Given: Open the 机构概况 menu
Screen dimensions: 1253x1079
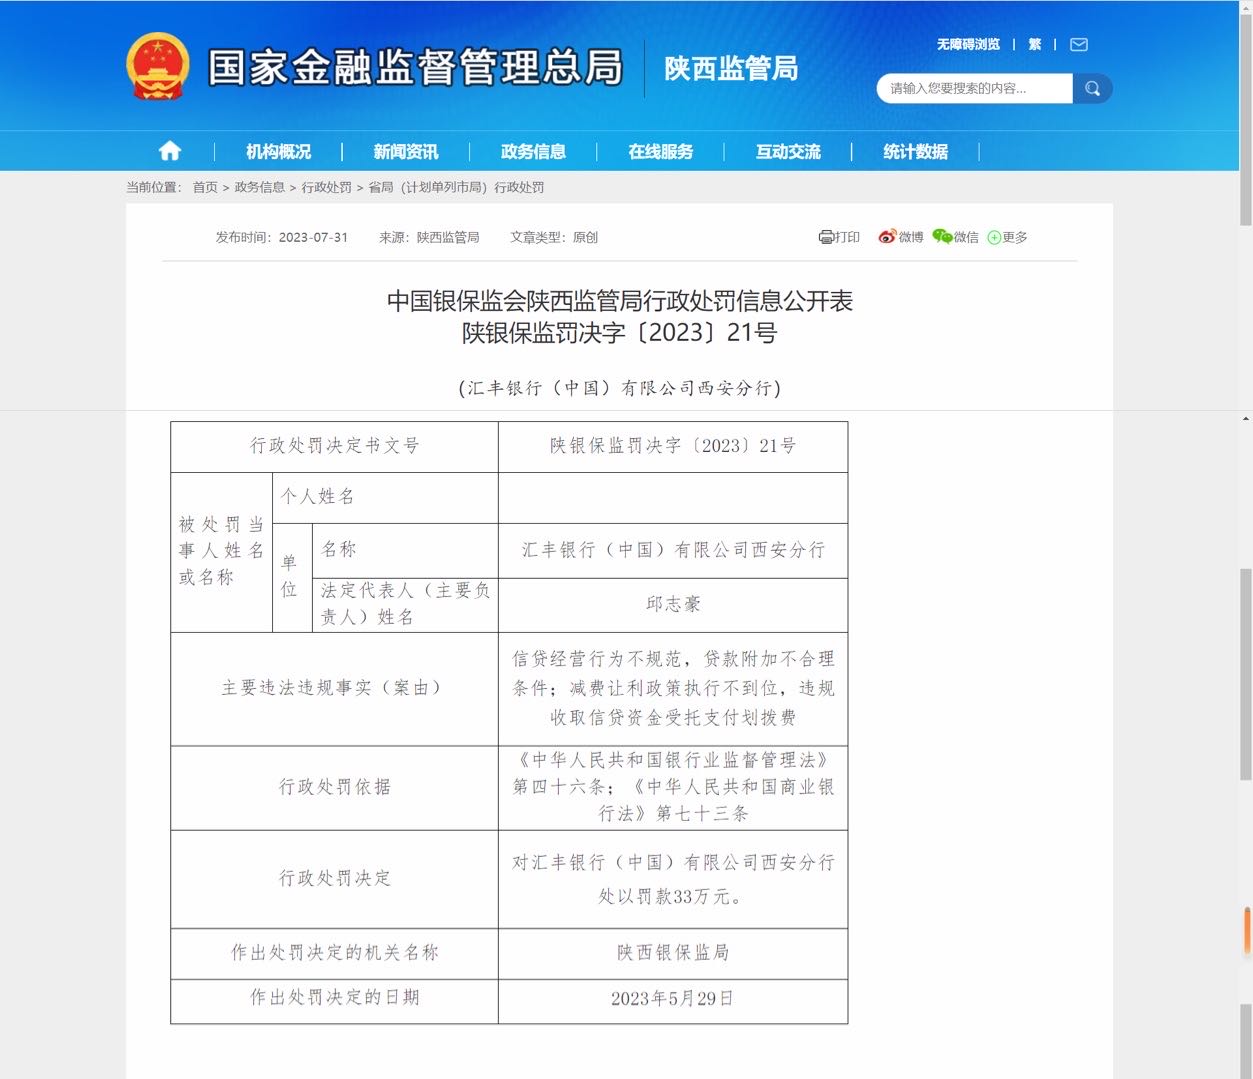Looking at the screenshot, I should [x=279, y=151].
